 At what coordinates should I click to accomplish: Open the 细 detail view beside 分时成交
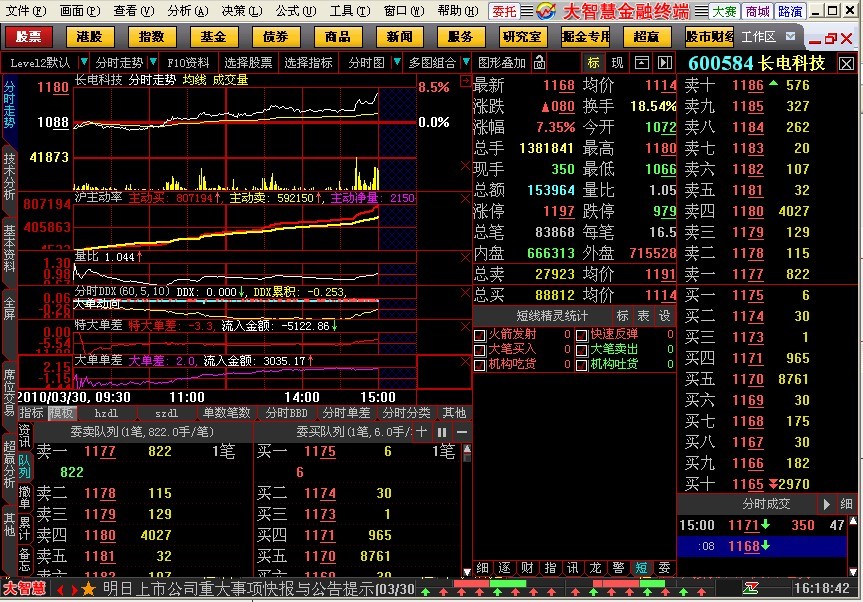[846, 504]
